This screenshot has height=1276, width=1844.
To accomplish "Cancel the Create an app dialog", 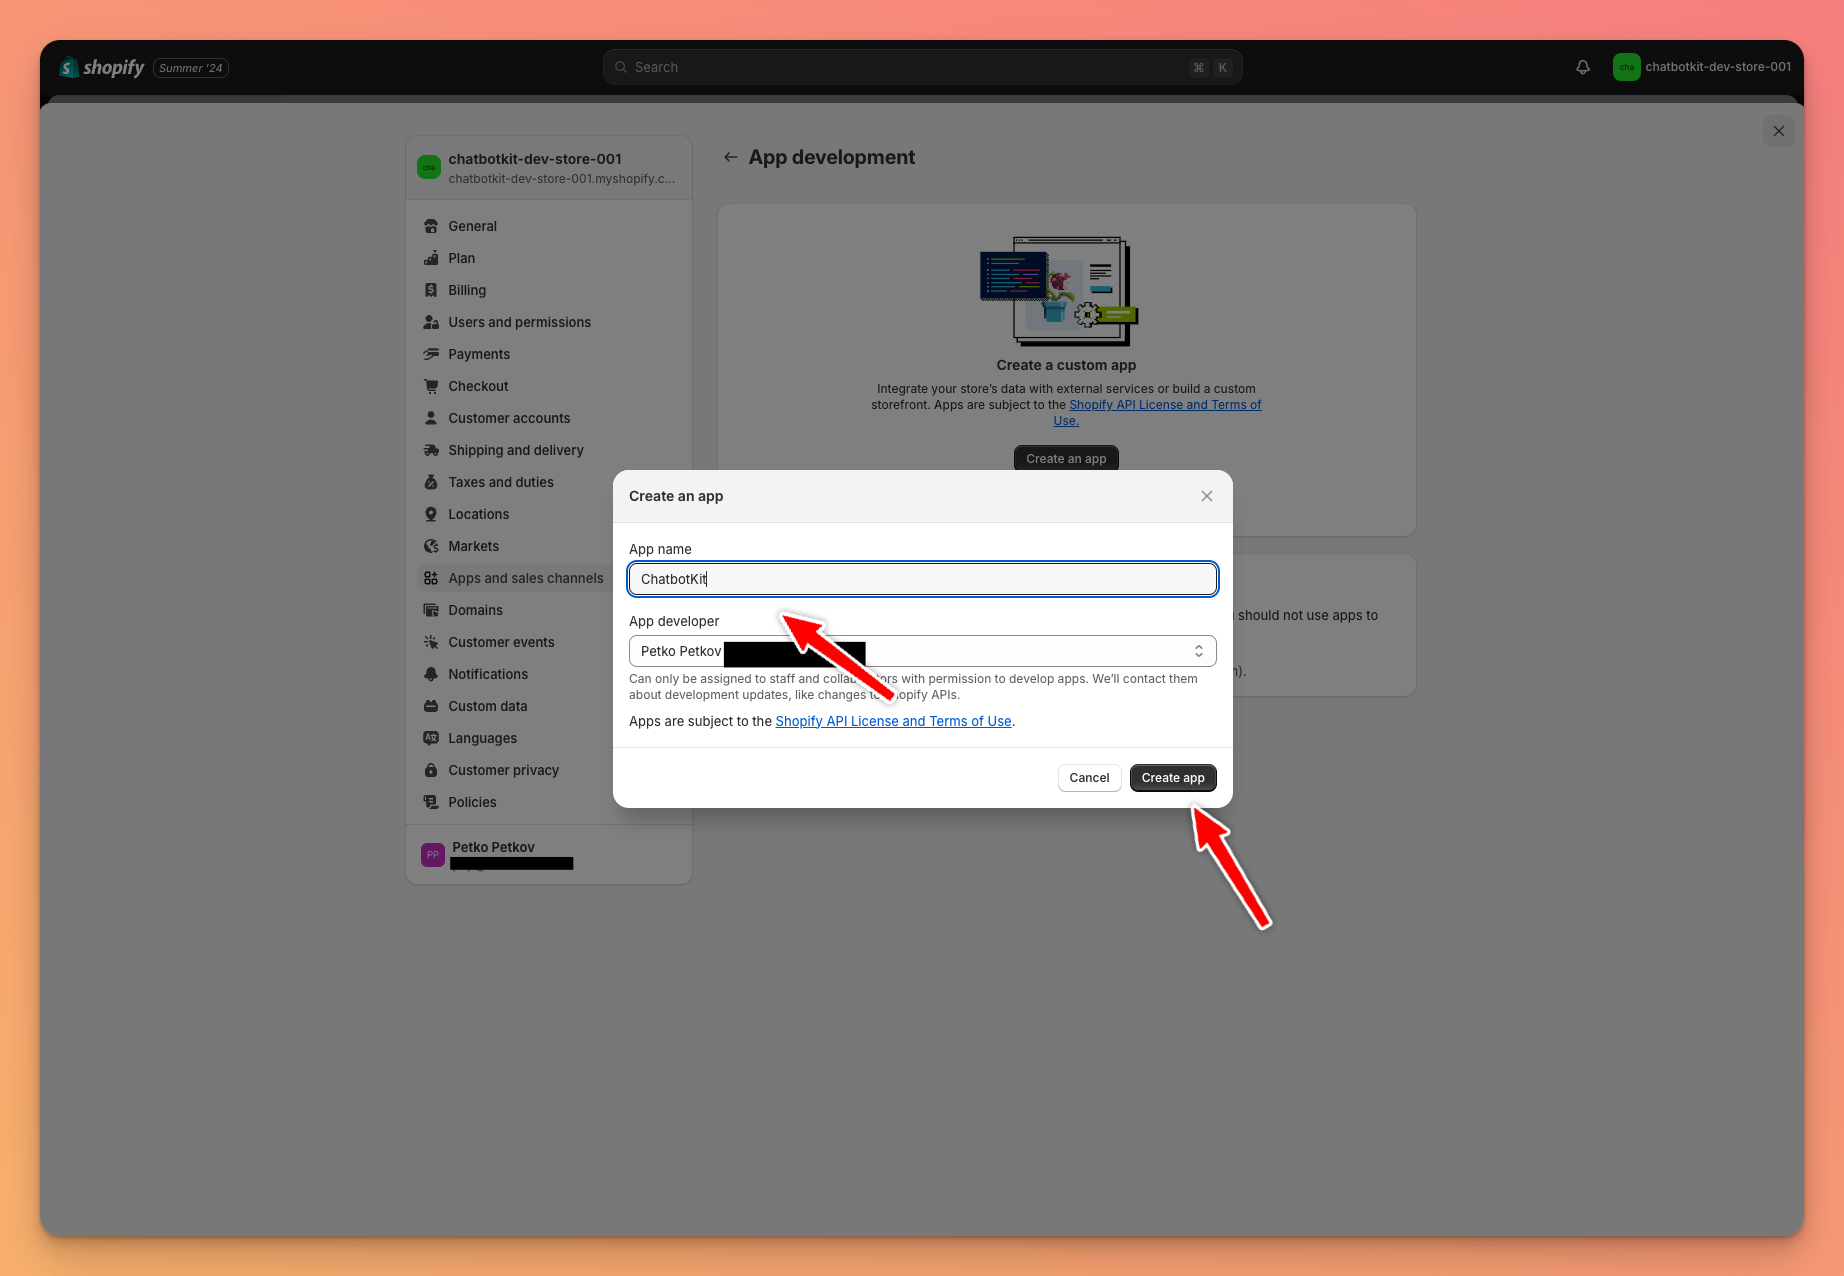I will tap(1089, 778).
